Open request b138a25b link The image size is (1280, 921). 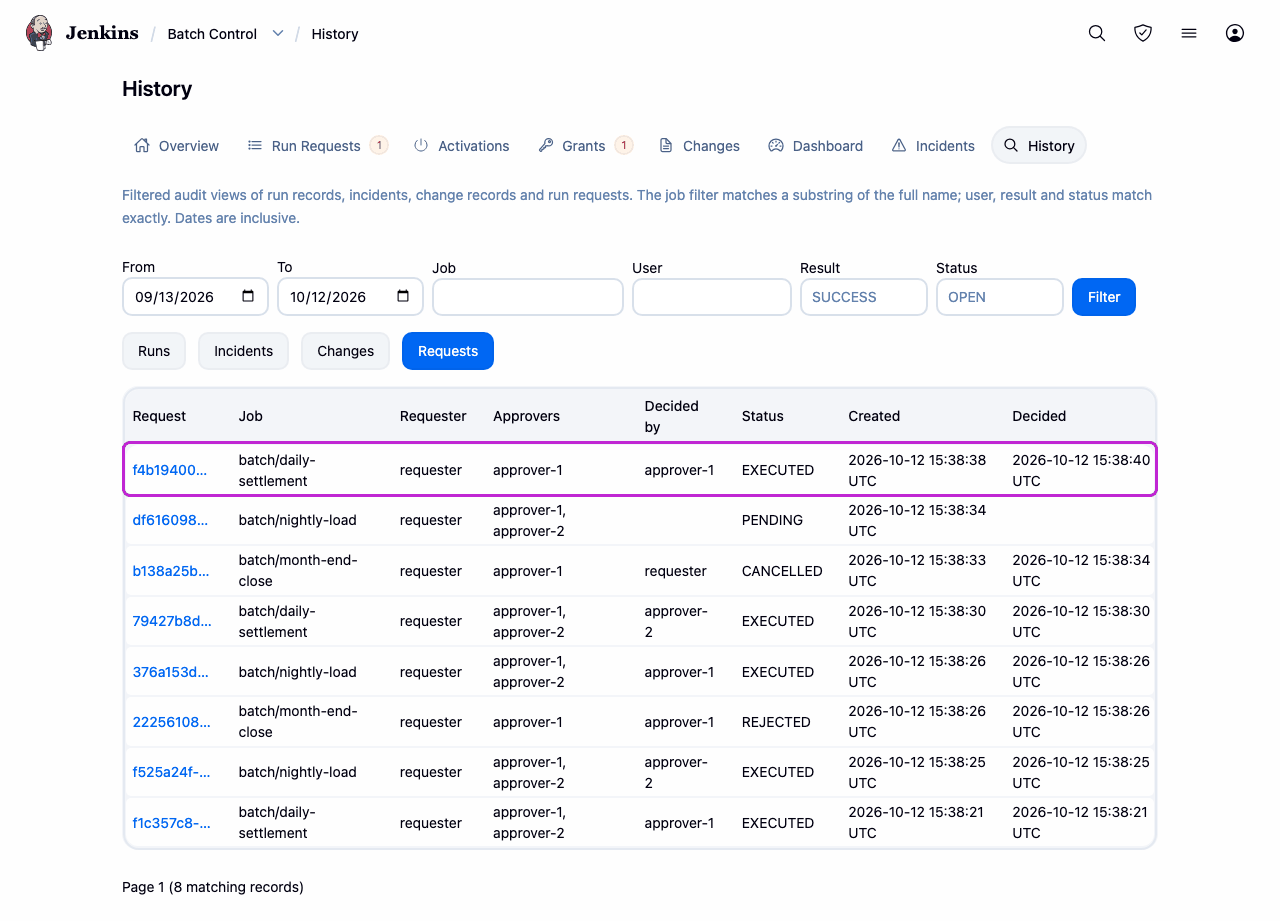click(x=171, y=571)
